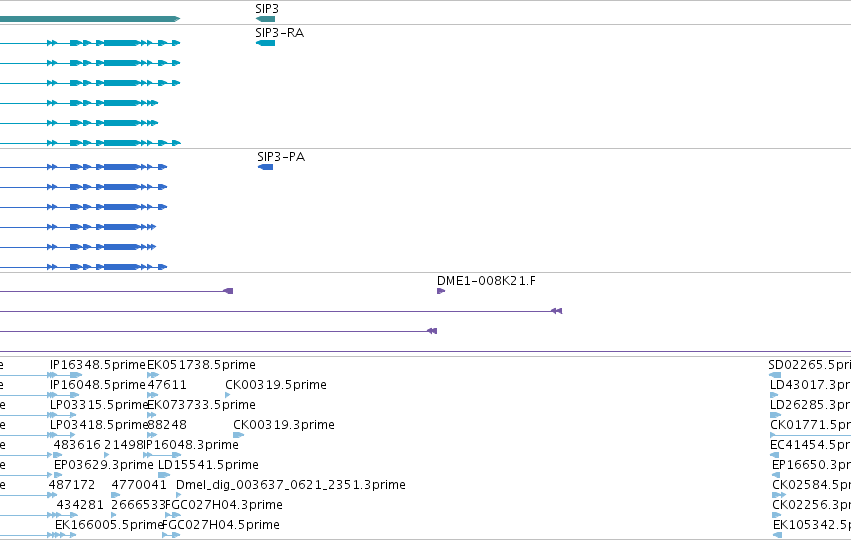Select feature labeled 2666533
Screen dimensions: 851x540
coord(138,505)
